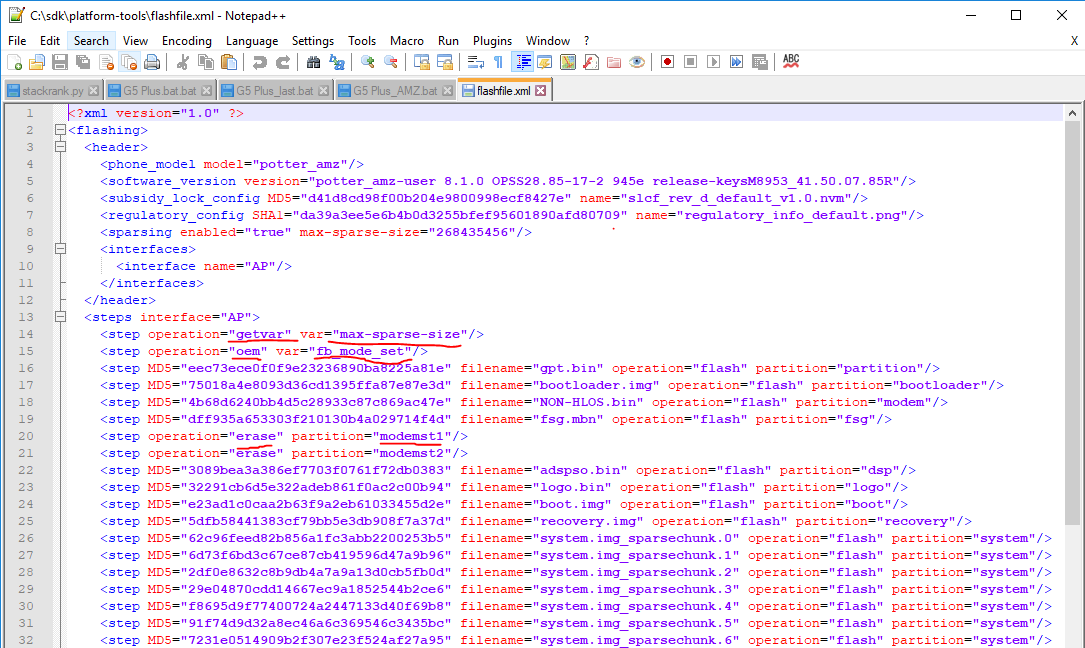1085x648 pixels.
Task: Collapse the header fold on line 3
Action: pos(60,147)
